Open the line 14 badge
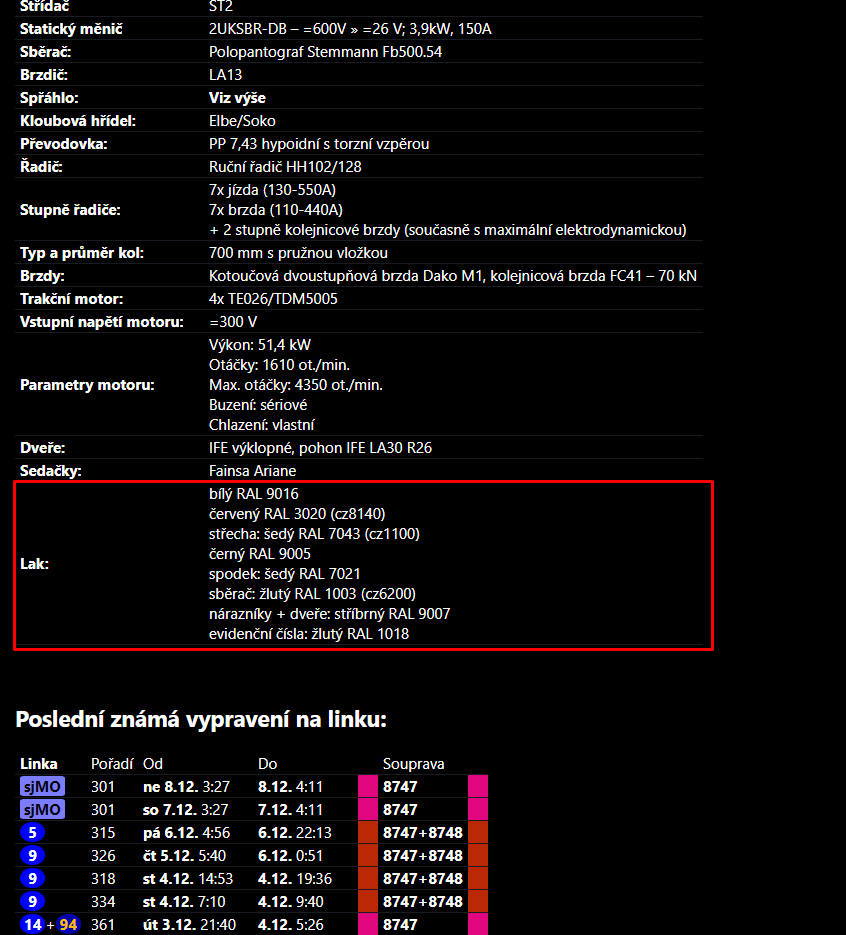The image size is (846, 935). click(x=32, y=925)
